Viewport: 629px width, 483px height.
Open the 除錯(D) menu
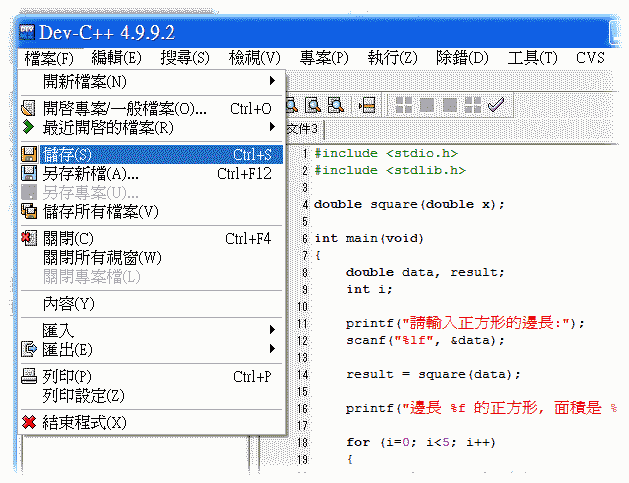tap(462, 58)
